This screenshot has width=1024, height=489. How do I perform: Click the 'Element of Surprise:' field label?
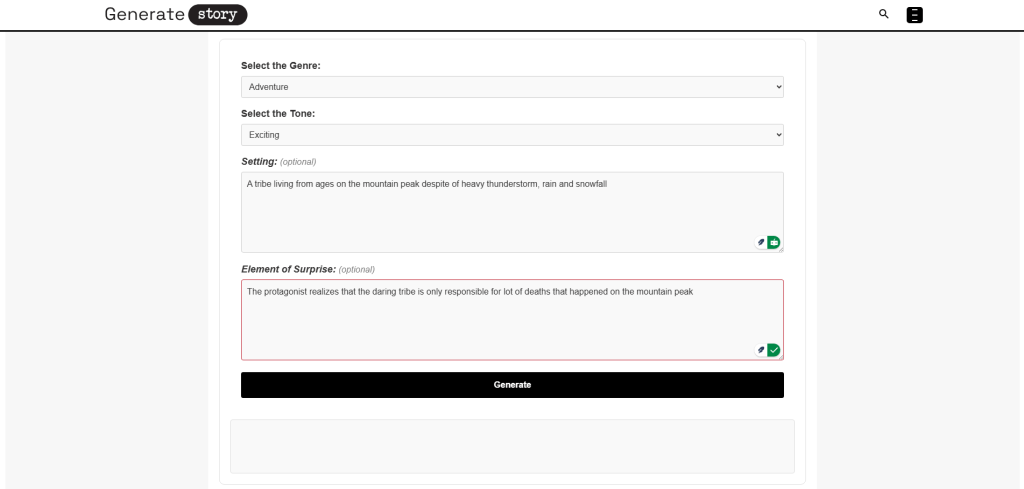(289, 269)
